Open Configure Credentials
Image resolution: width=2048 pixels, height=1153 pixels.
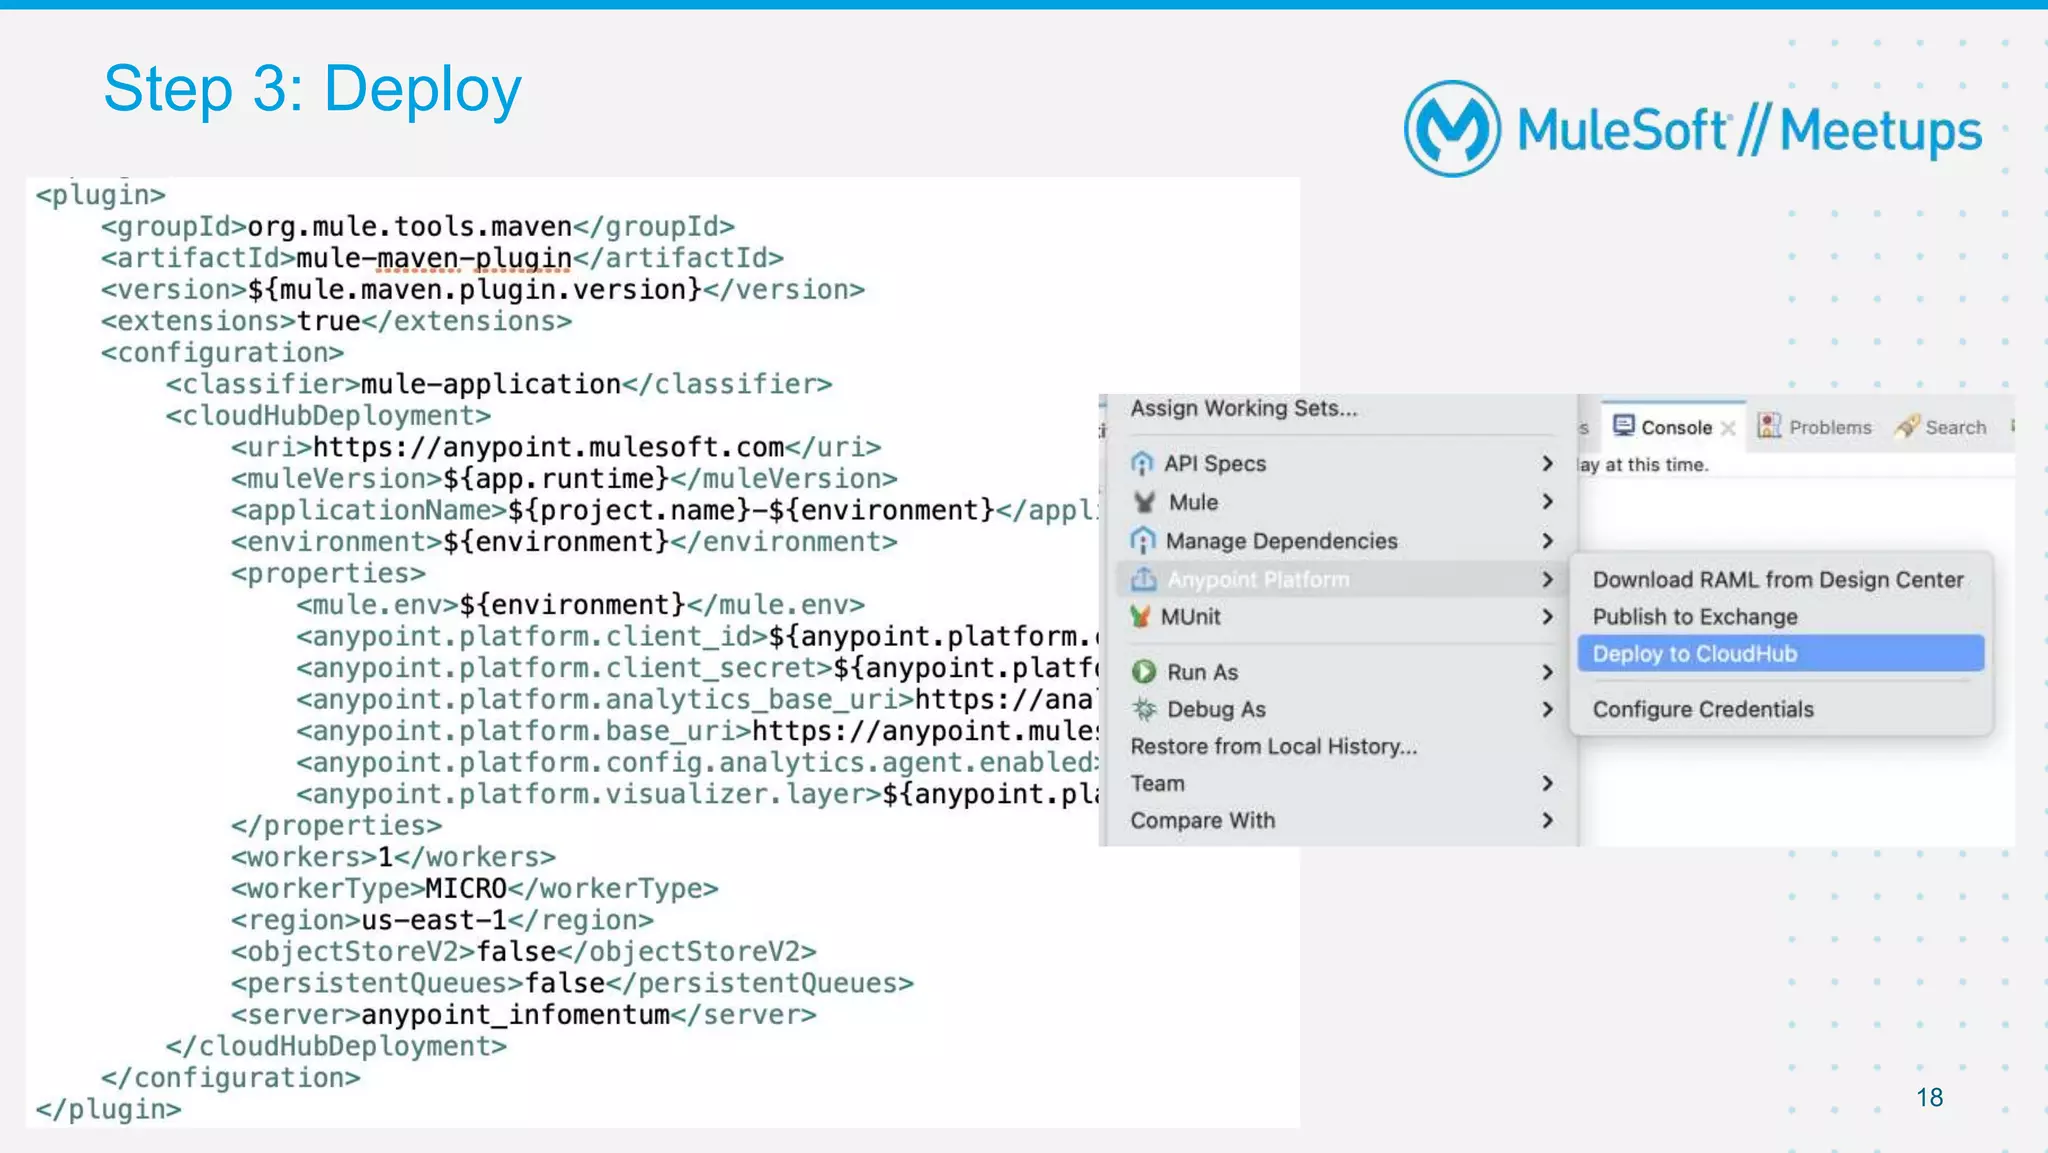[x=1703, y=709]
